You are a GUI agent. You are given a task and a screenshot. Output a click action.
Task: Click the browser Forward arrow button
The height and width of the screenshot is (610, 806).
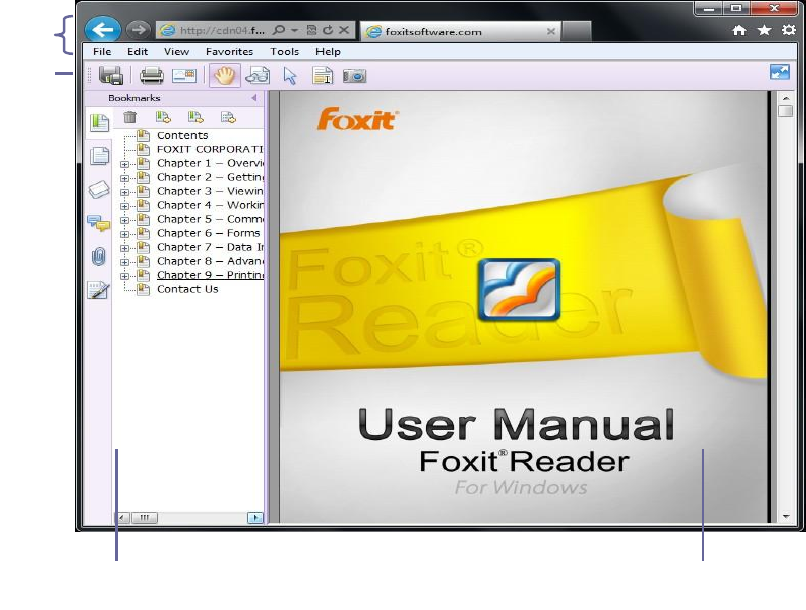[138, 30]
